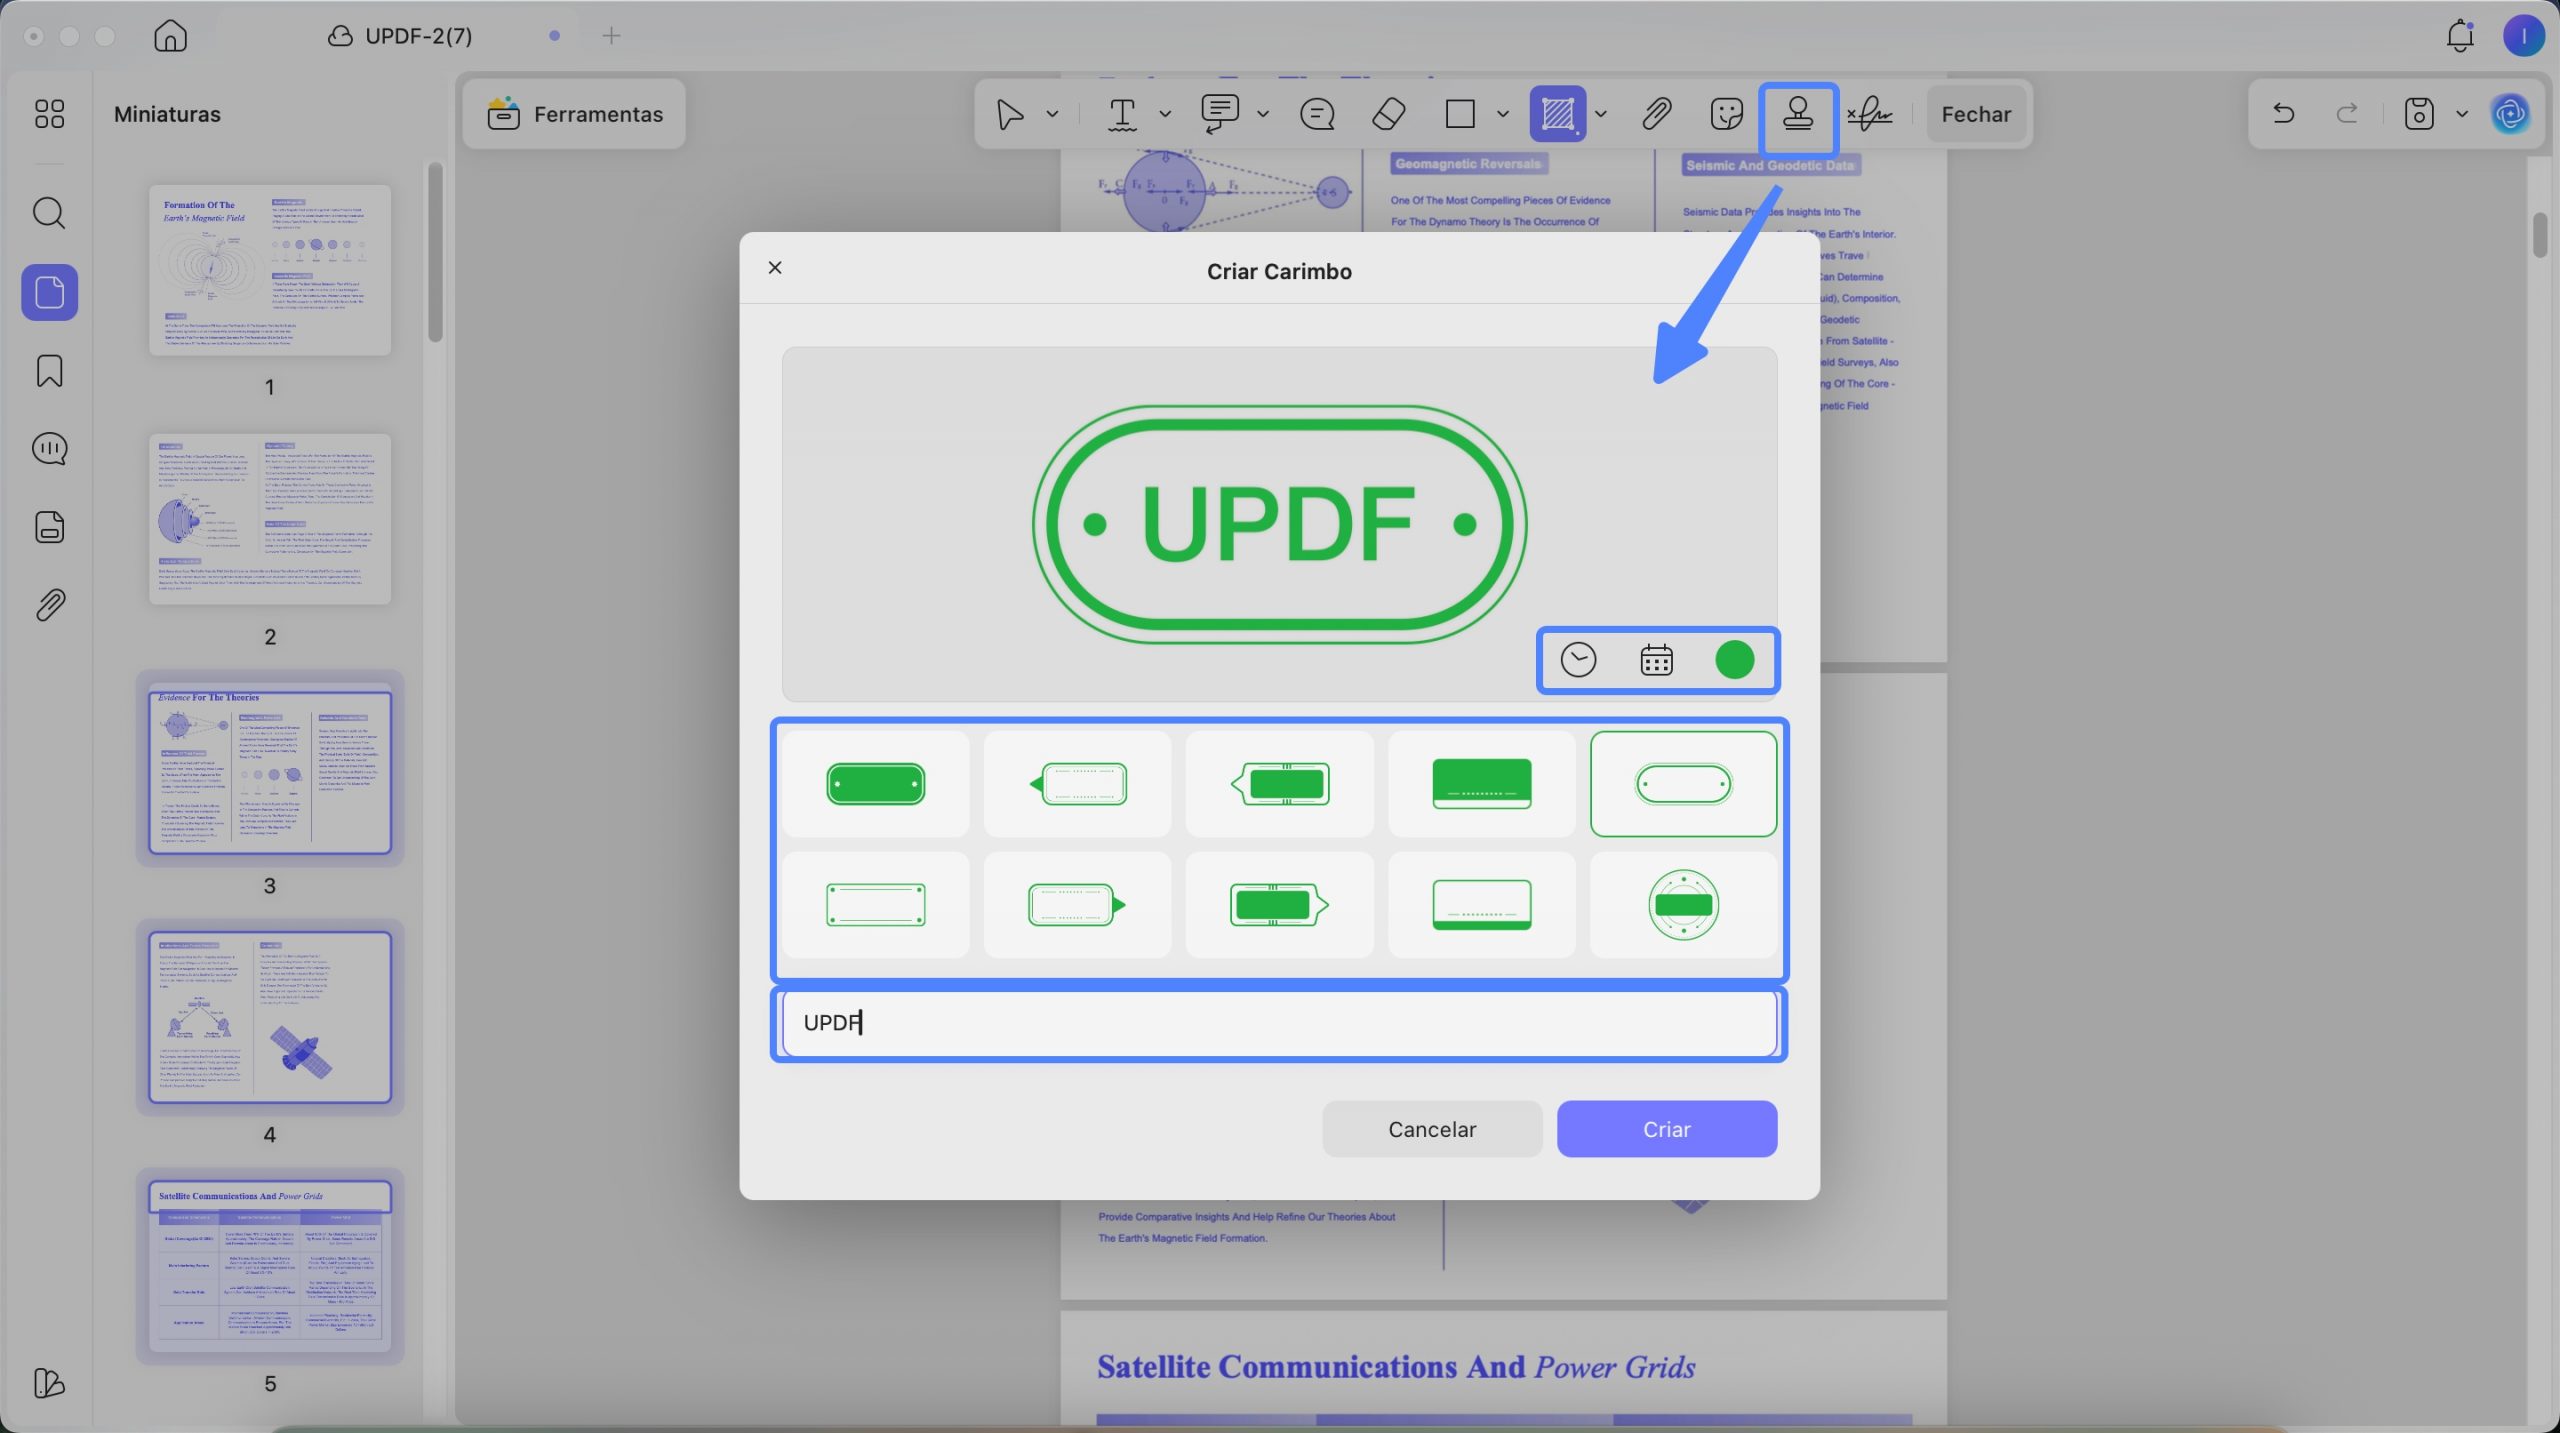
Task: Select the outlined rectangle with bottom bar style
Action: [1482, 905]
